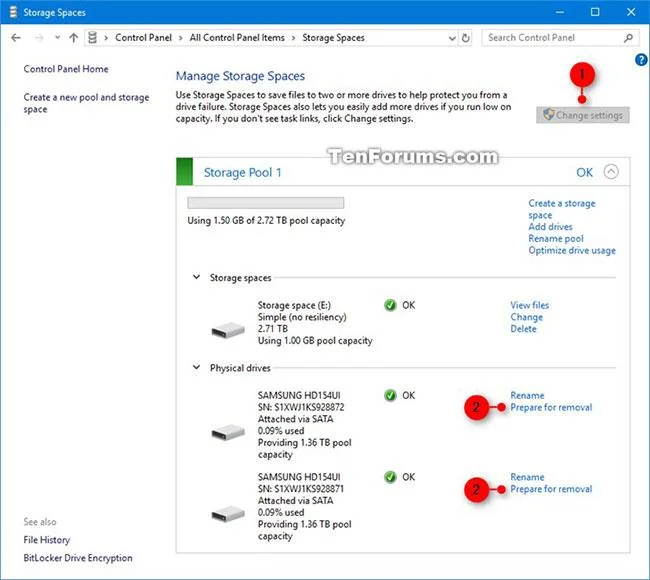
Task: Click the address bar storage icon
Action: click(x=92, y=38)
